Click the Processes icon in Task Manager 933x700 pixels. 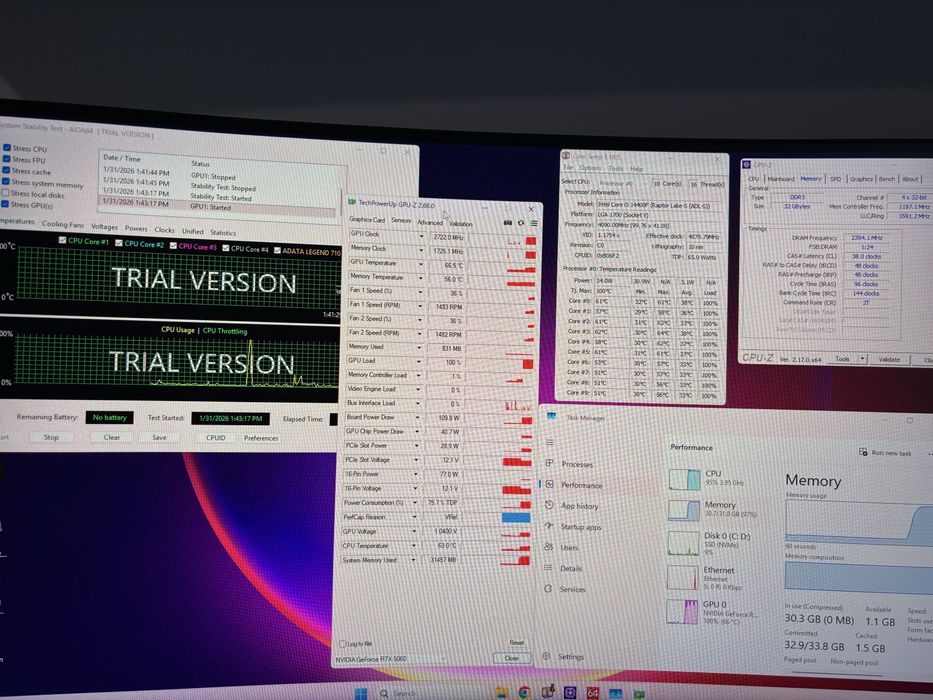(549, 463)
